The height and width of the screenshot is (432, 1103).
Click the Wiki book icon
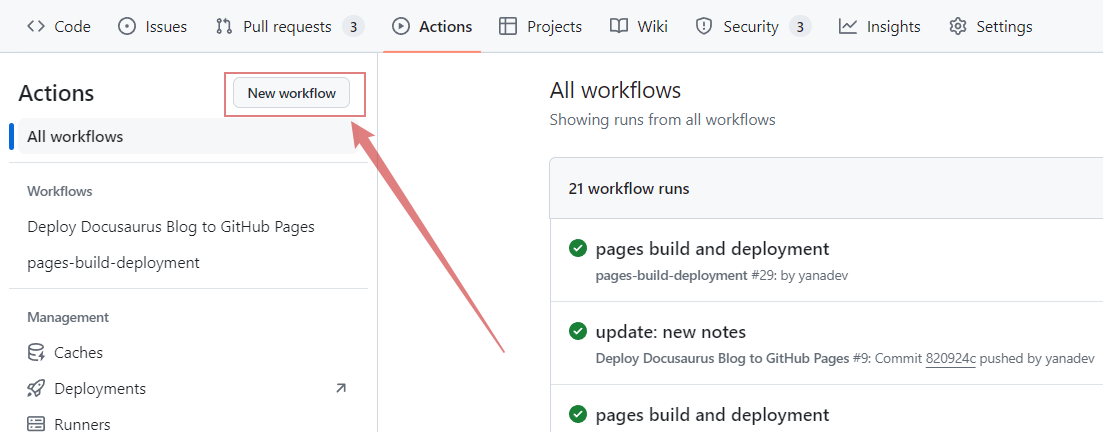[x=619, y=27]
